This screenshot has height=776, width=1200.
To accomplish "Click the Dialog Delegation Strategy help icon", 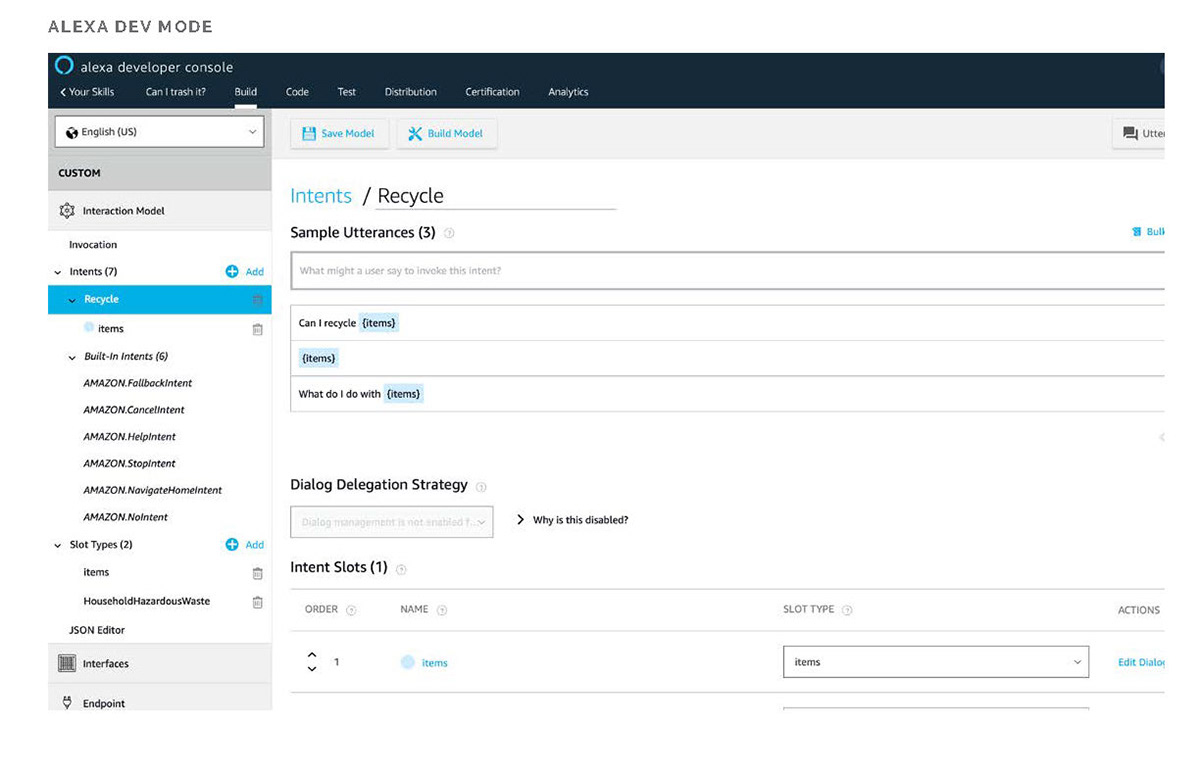I will point(481,487).
